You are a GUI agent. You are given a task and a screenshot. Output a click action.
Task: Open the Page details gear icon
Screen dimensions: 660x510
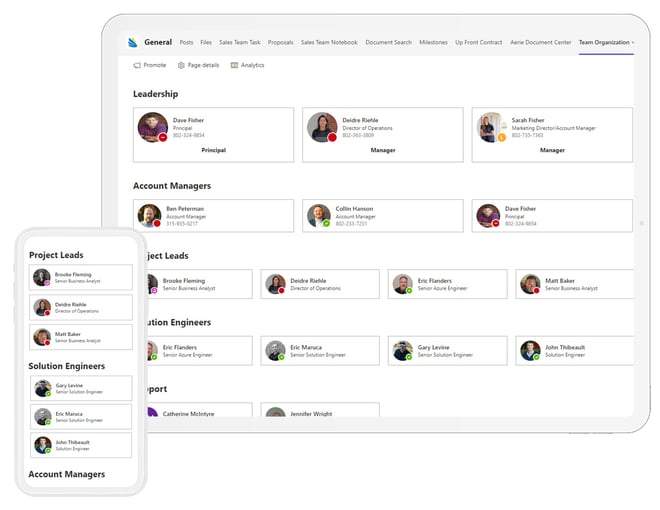[181, 65]
